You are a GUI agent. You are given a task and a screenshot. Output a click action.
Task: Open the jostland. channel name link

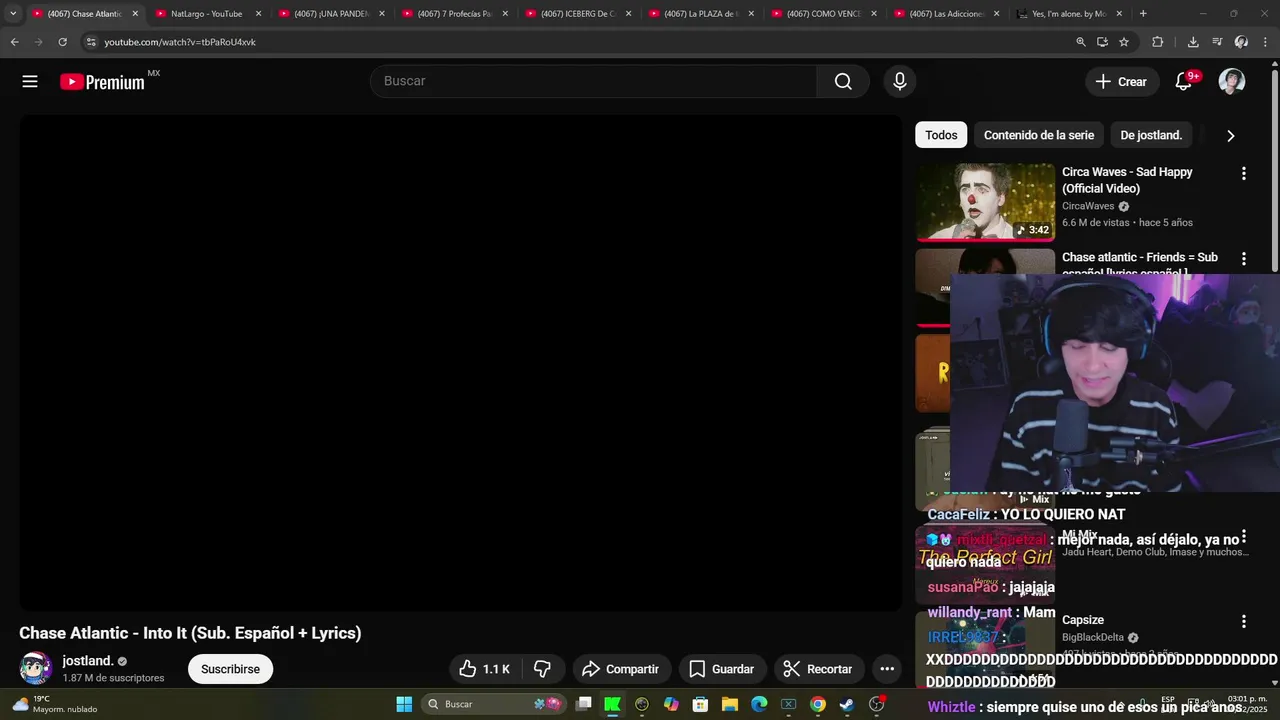coord(88,661)
